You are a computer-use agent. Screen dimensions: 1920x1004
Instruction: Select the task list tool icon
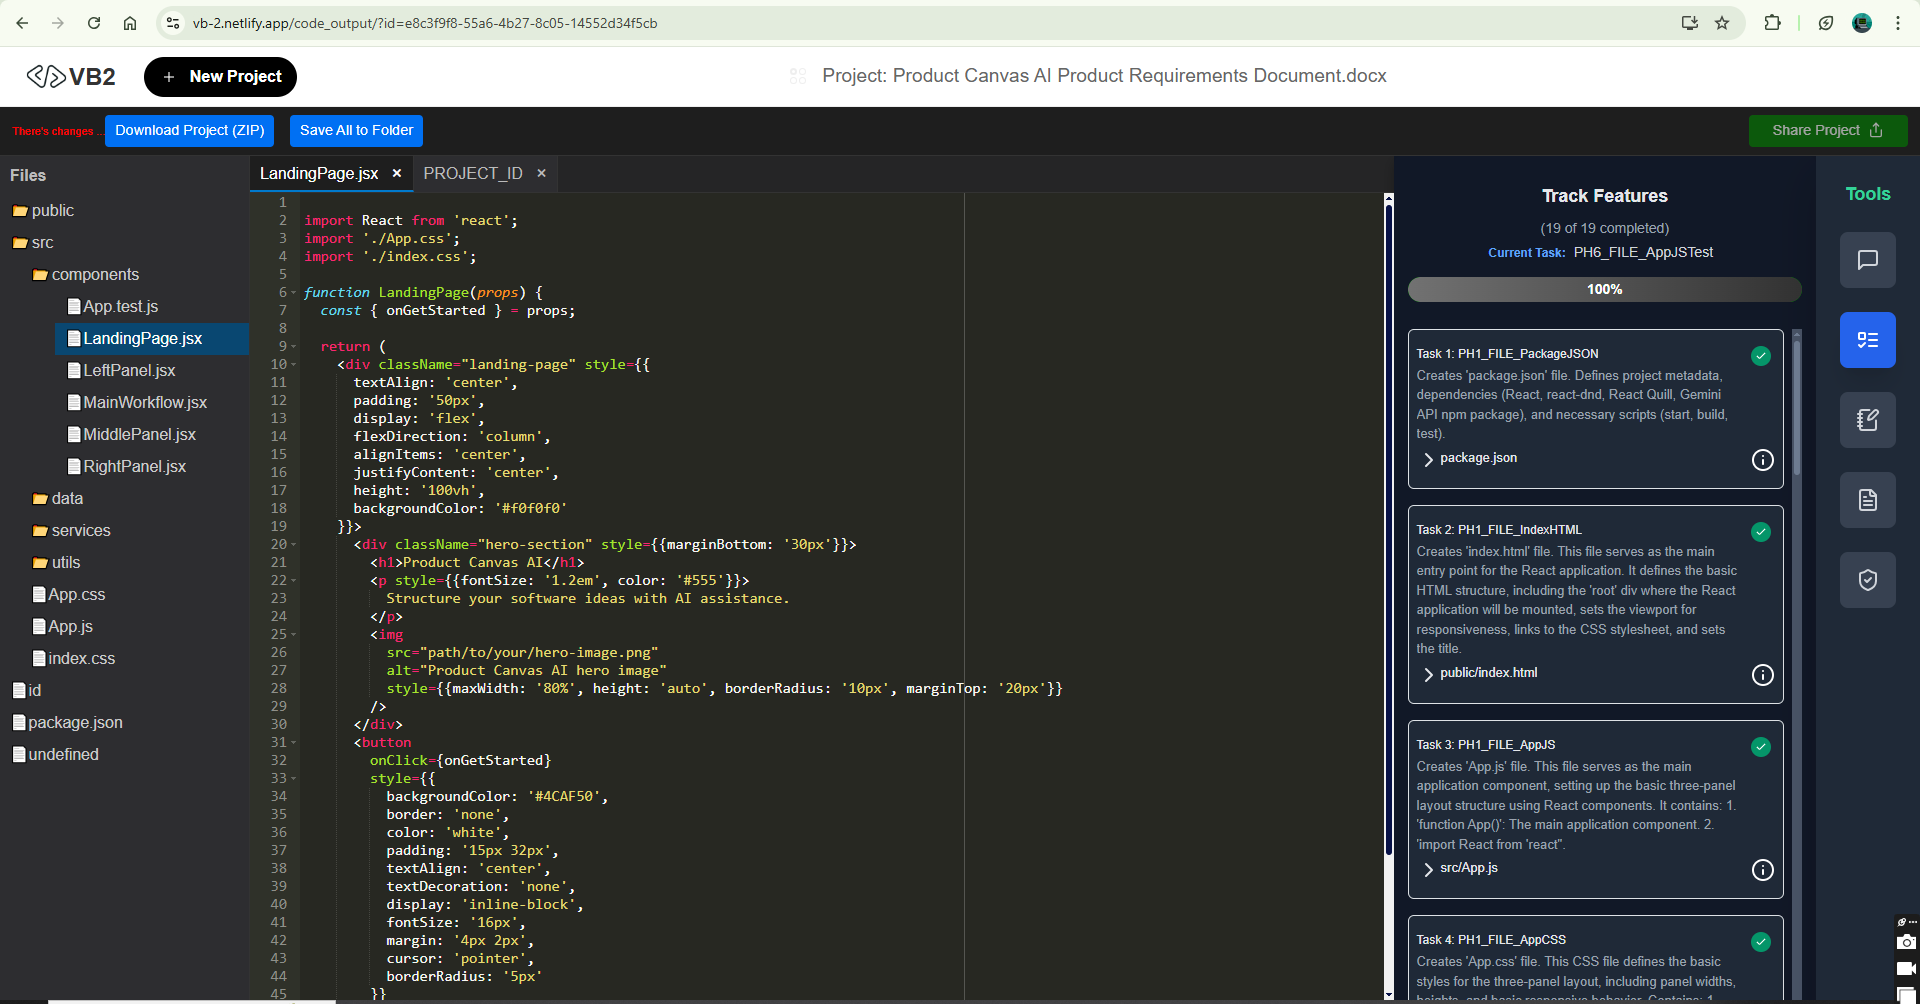(x=1867, y=340)
